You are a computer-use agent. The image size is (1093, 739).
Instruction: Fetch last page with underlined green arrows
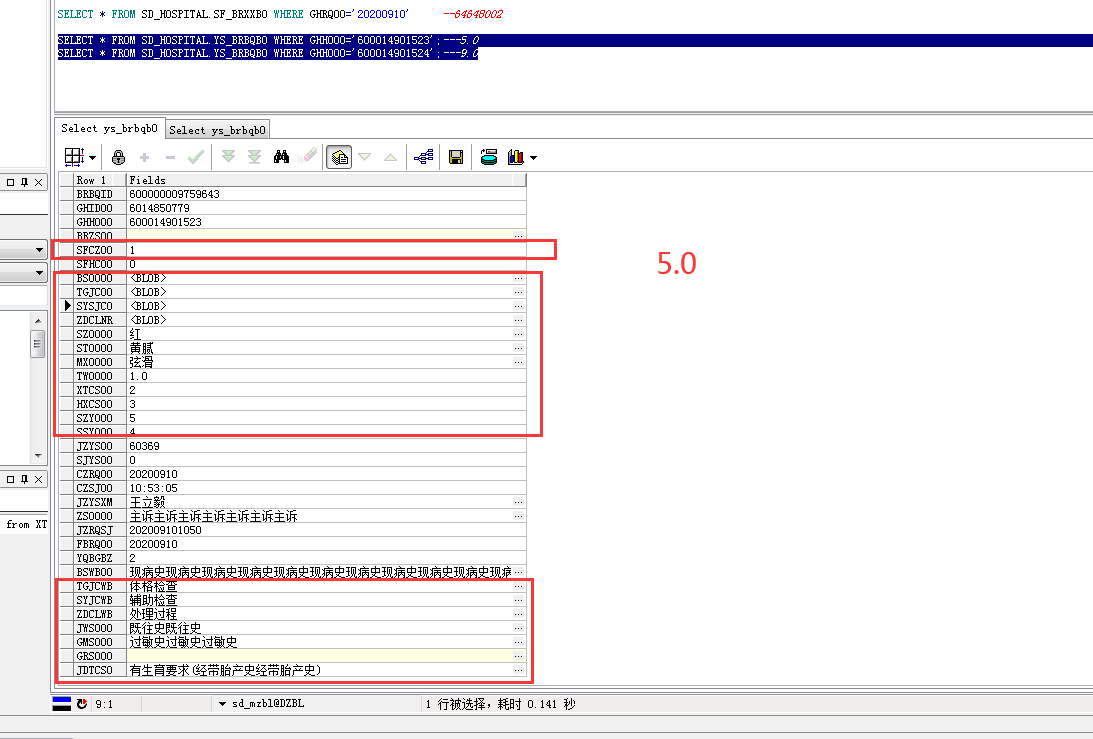(x=254, y=157)
